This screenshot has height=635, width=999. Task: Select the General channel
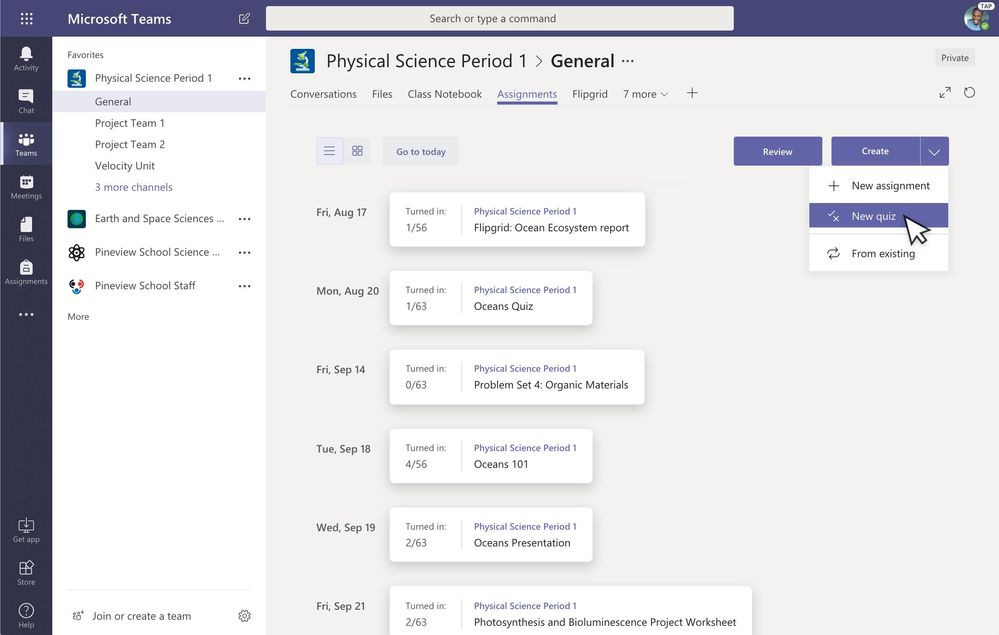(159, 101)
